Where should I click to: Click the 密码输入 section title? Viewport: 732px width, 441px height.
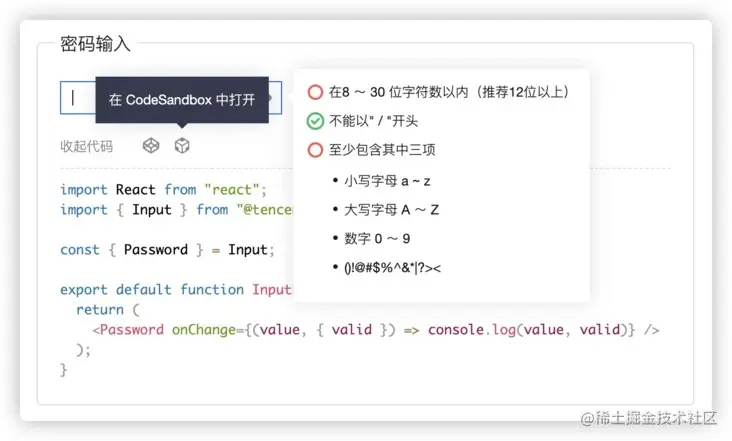tap(95, 44)
